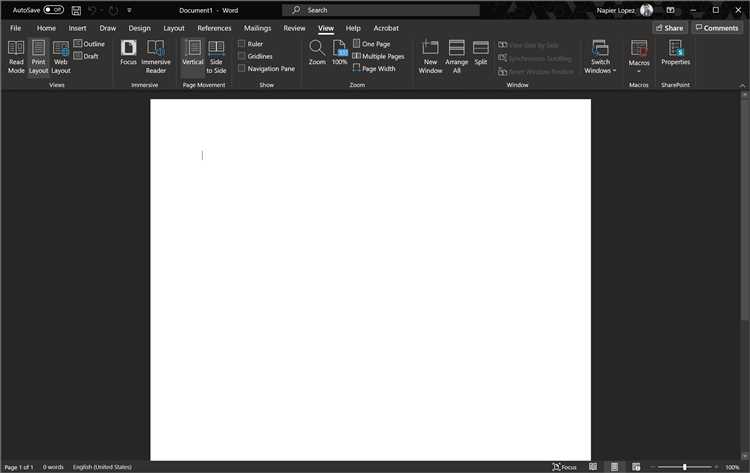The image size is (750, 473).
Task: Open the Zoom dialog
Action: [317, 53]
